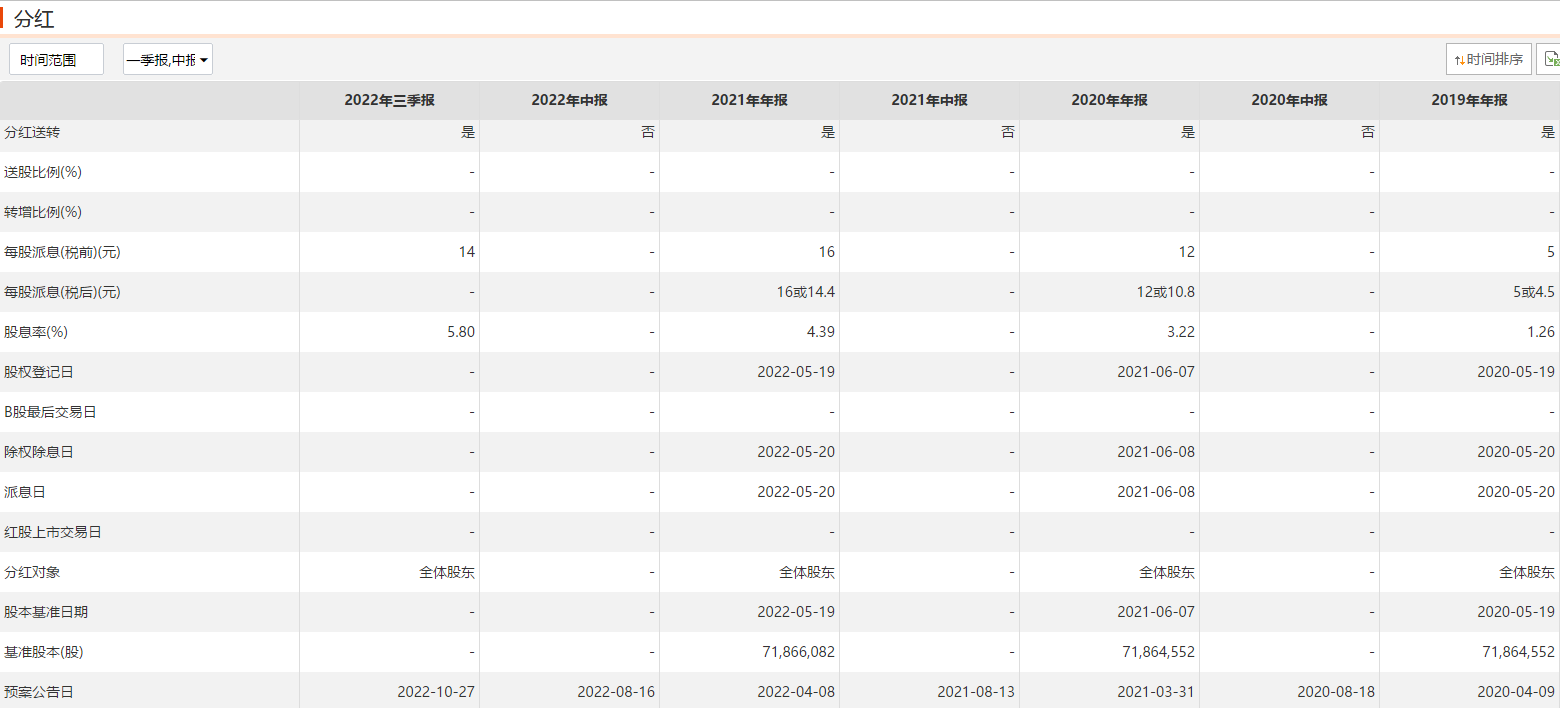Click the 红股上市交易日 row label
Image resolution: width=1560 pixels, height=708 pixels.
[x=53, y=532]
